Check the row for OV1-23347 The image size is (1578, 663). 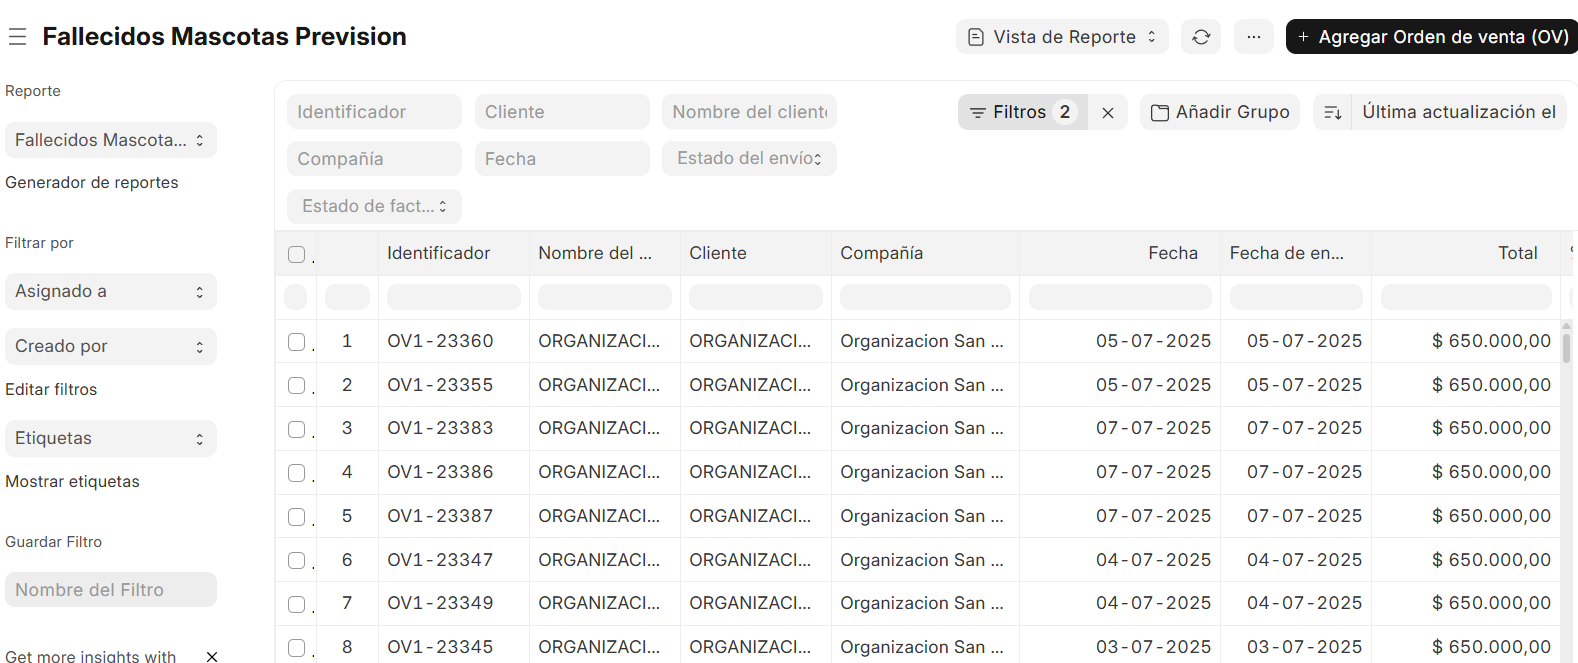[296, 560]
